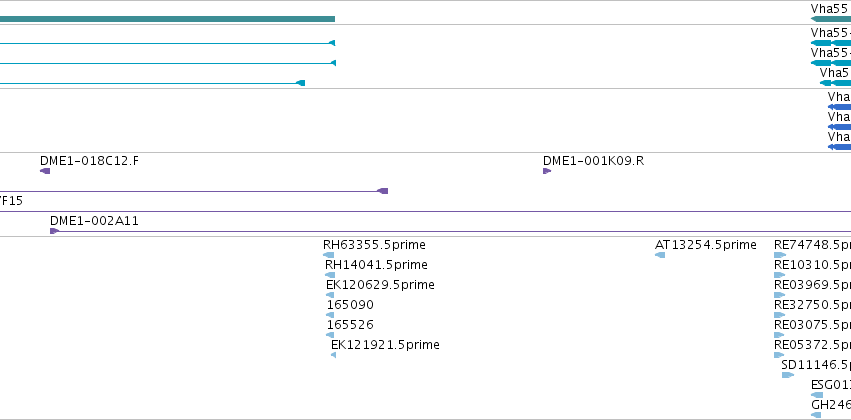
Task: Click the EK121921.5prime label
Action: point(385,345)
